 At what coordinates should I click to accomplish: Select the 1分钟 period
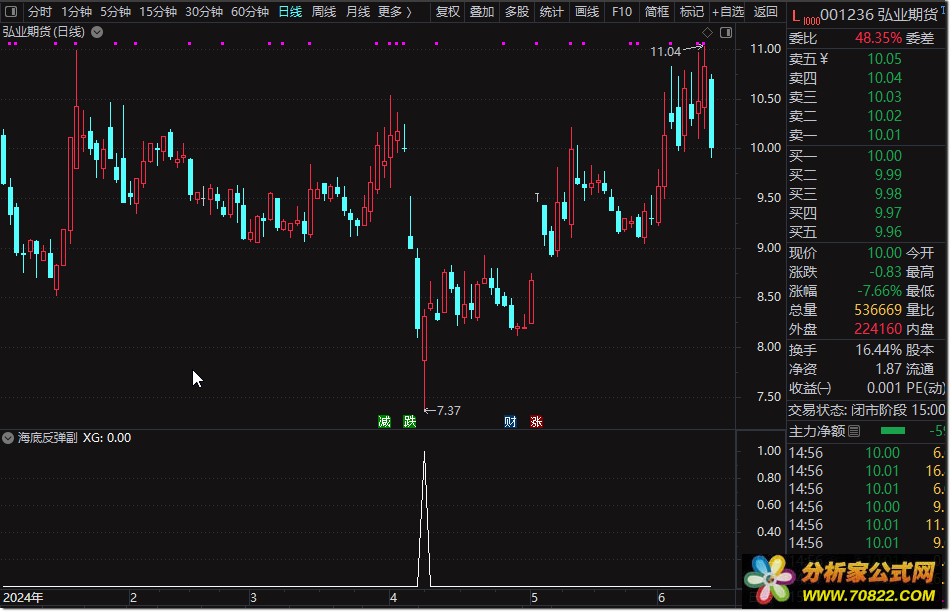tap(76, 12)
